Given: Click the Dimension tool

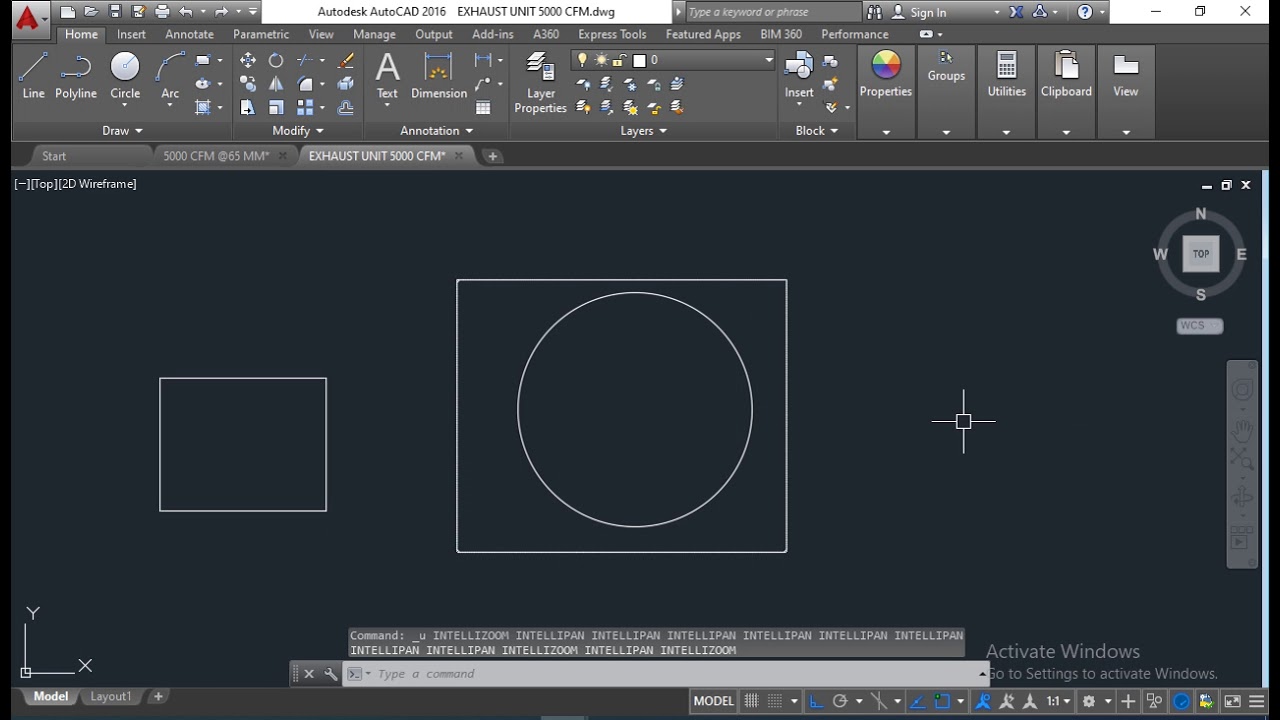Looking at the screenshot, I should 439,76.
